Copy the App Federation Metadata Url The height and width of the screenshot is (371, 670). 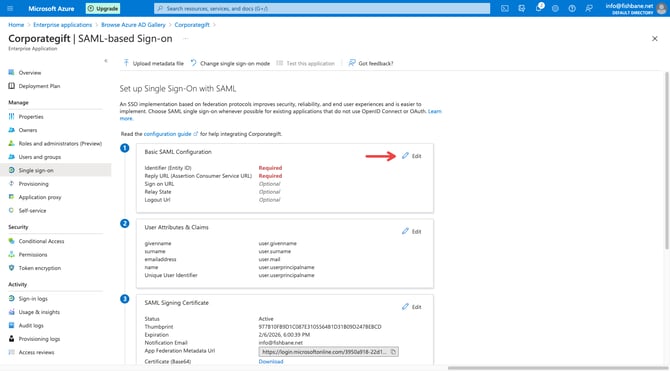tap(394, 352)
